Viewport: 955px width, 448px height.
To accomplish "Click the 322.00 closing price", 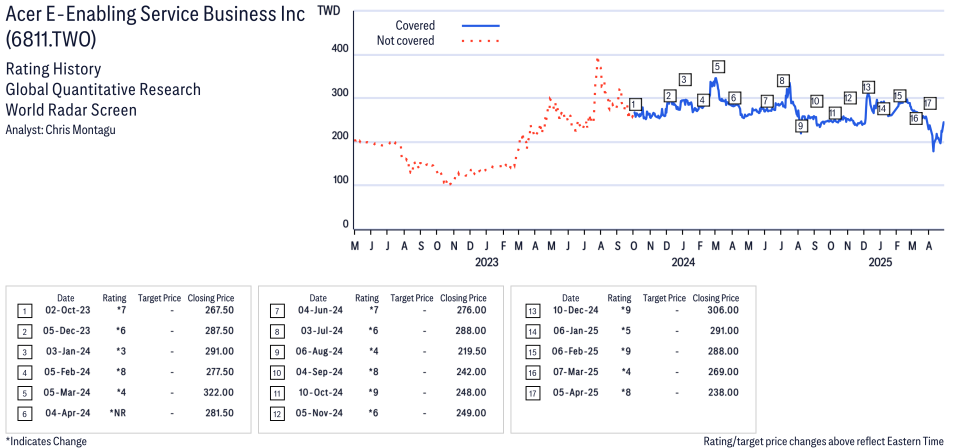I will [x=220, y=392].
